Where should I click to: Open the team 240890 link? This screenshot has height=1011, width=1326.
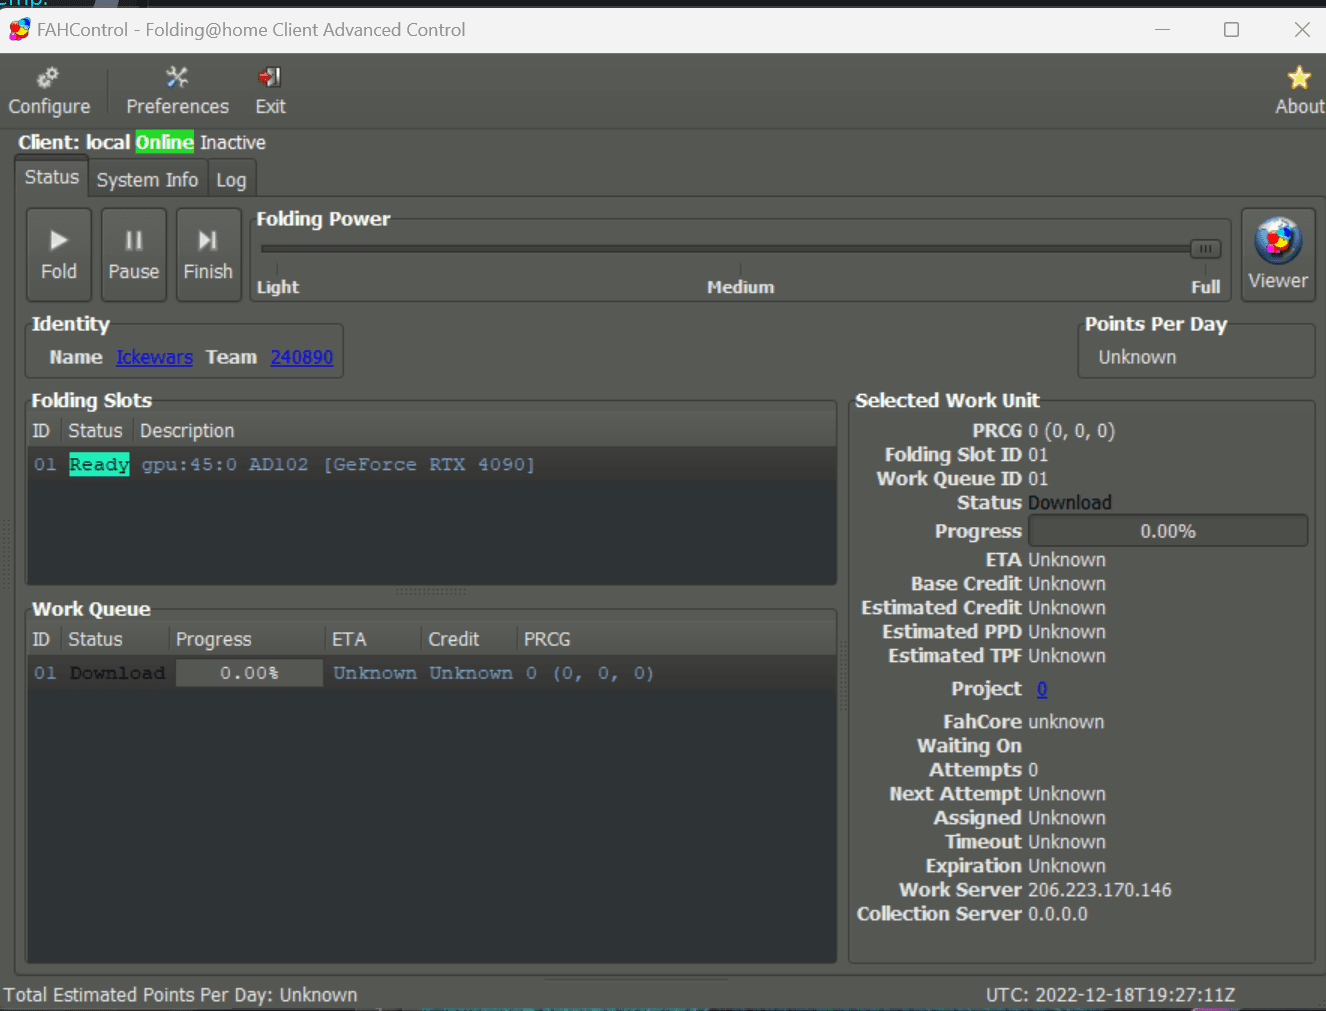301,357
